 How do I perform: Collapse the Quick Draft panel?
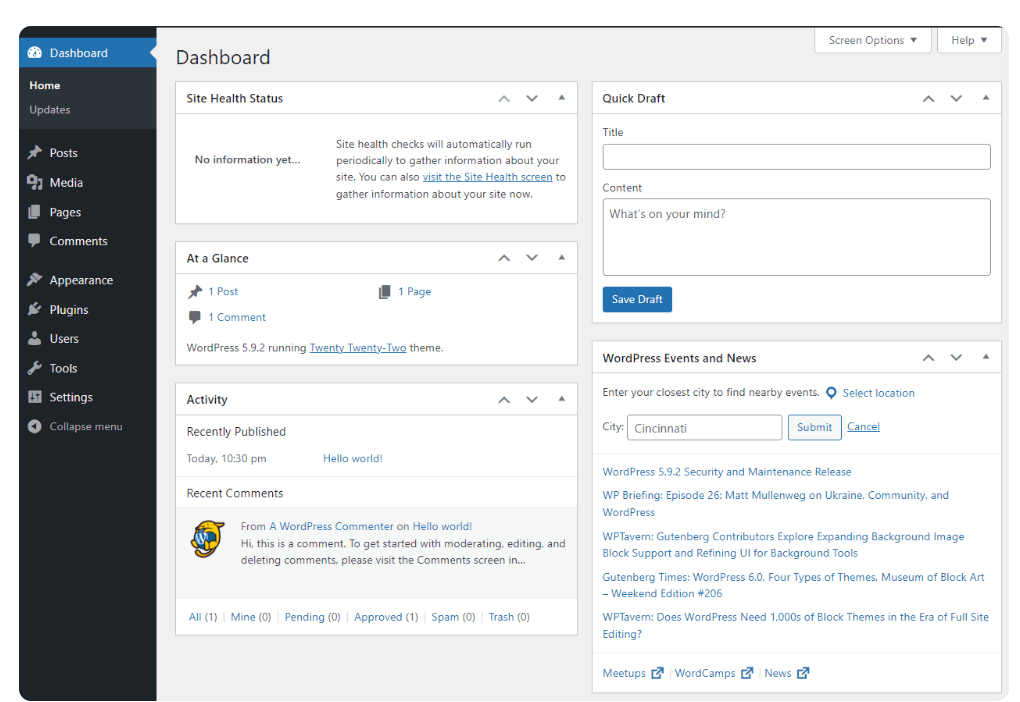986,98
